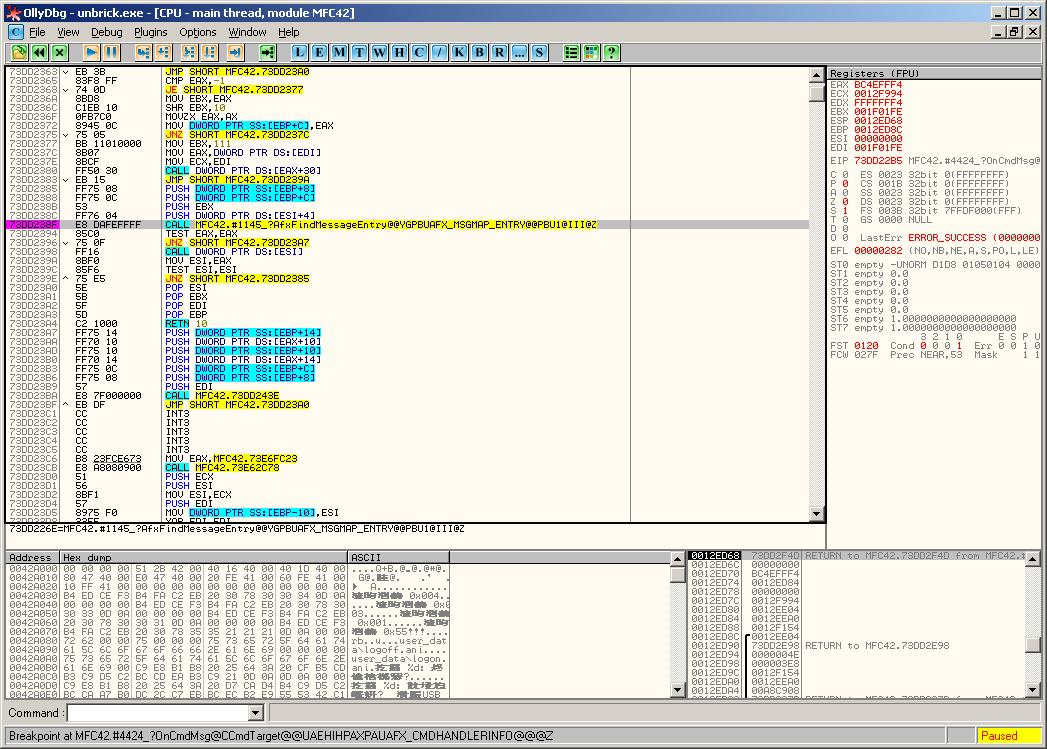
Task: Click the Open file toolbar icon
Action: pyautogui.click(x=19, y=52)
